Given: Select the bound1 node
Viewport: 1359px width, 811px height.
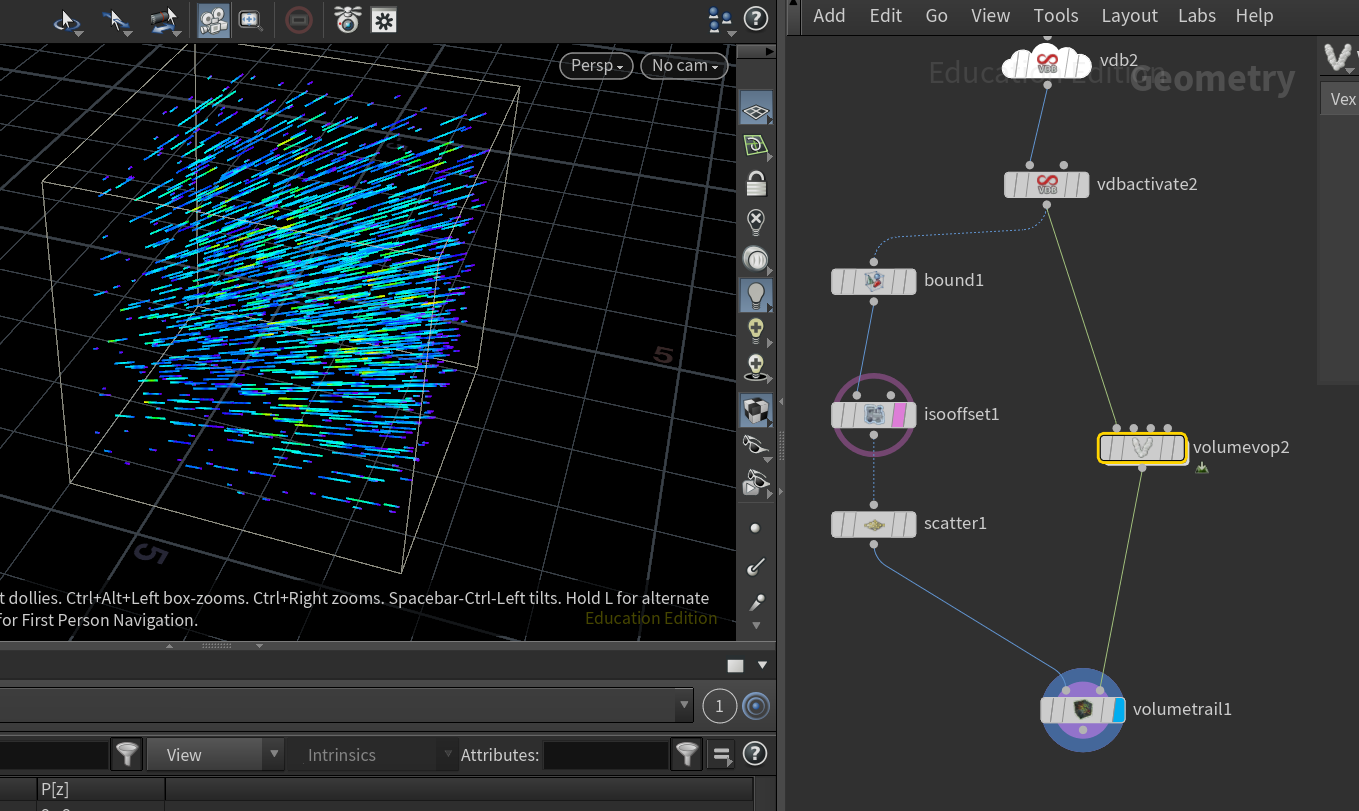Looking at the screenshot, I should 874,281.
